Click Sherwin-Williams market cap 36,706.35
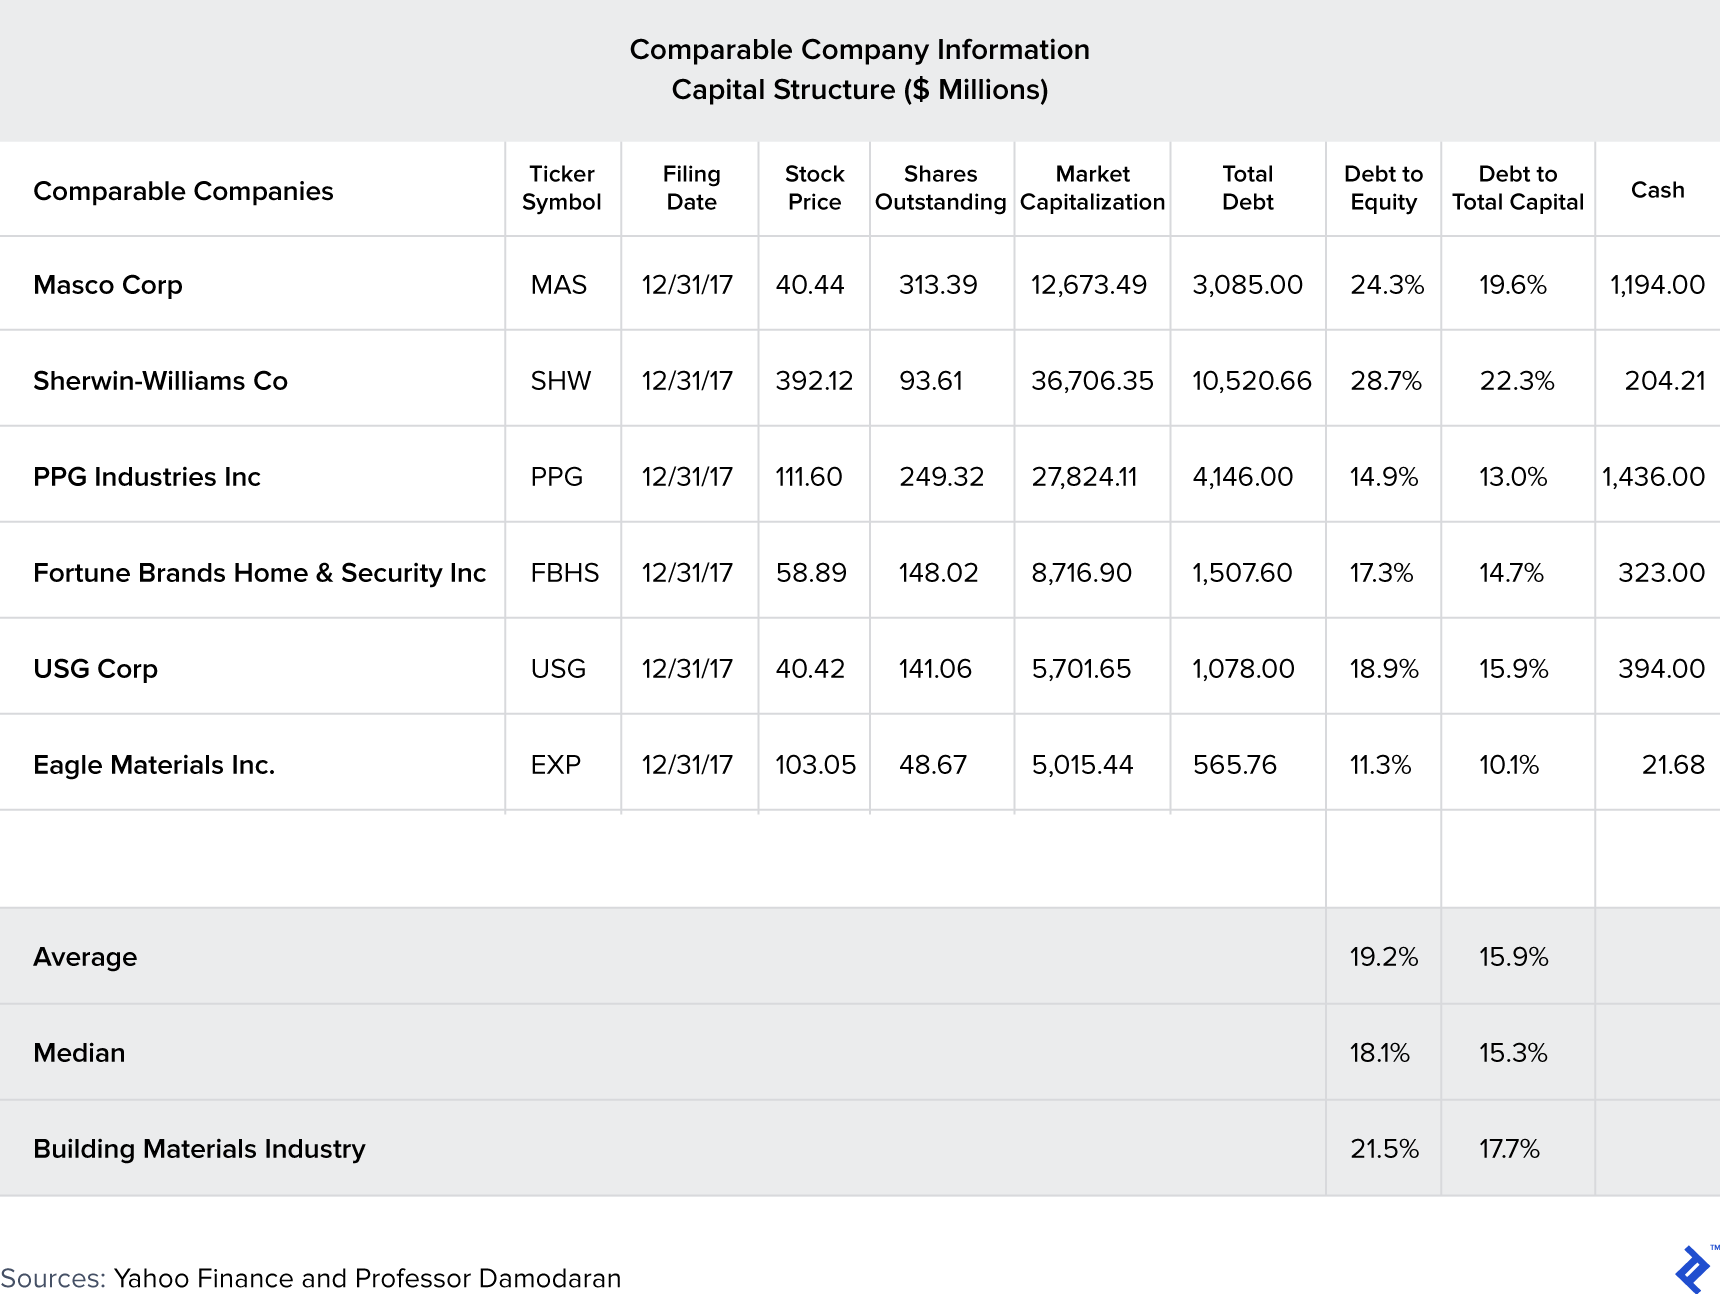Image resolution: width=1720 pixels, height=1294 pixels. 1092,381
